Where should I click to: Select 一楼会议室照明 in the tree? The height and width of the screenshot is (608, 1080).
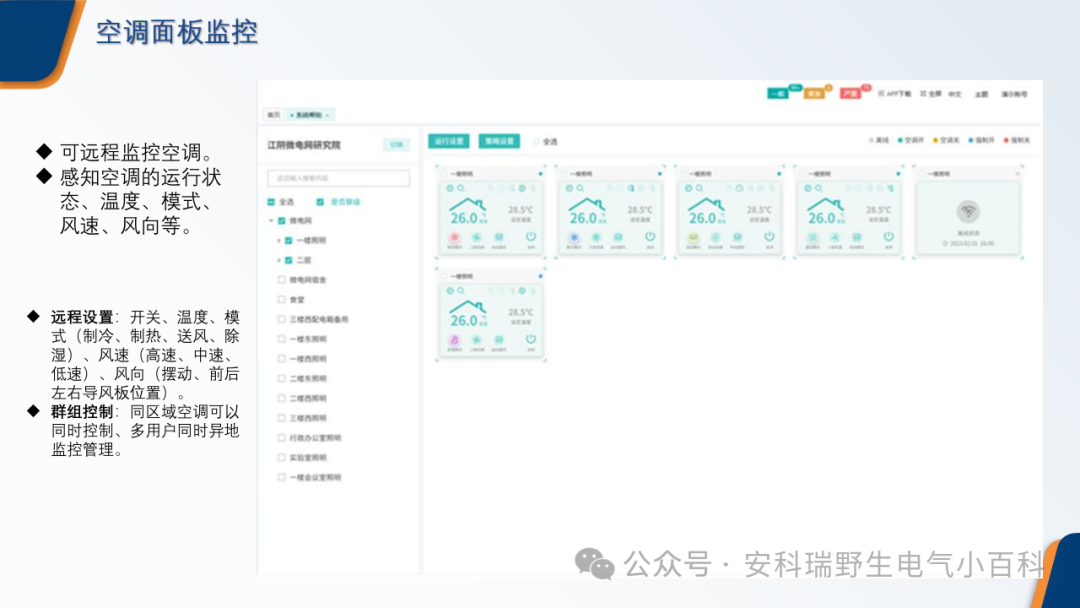click(x=315, y=477)
